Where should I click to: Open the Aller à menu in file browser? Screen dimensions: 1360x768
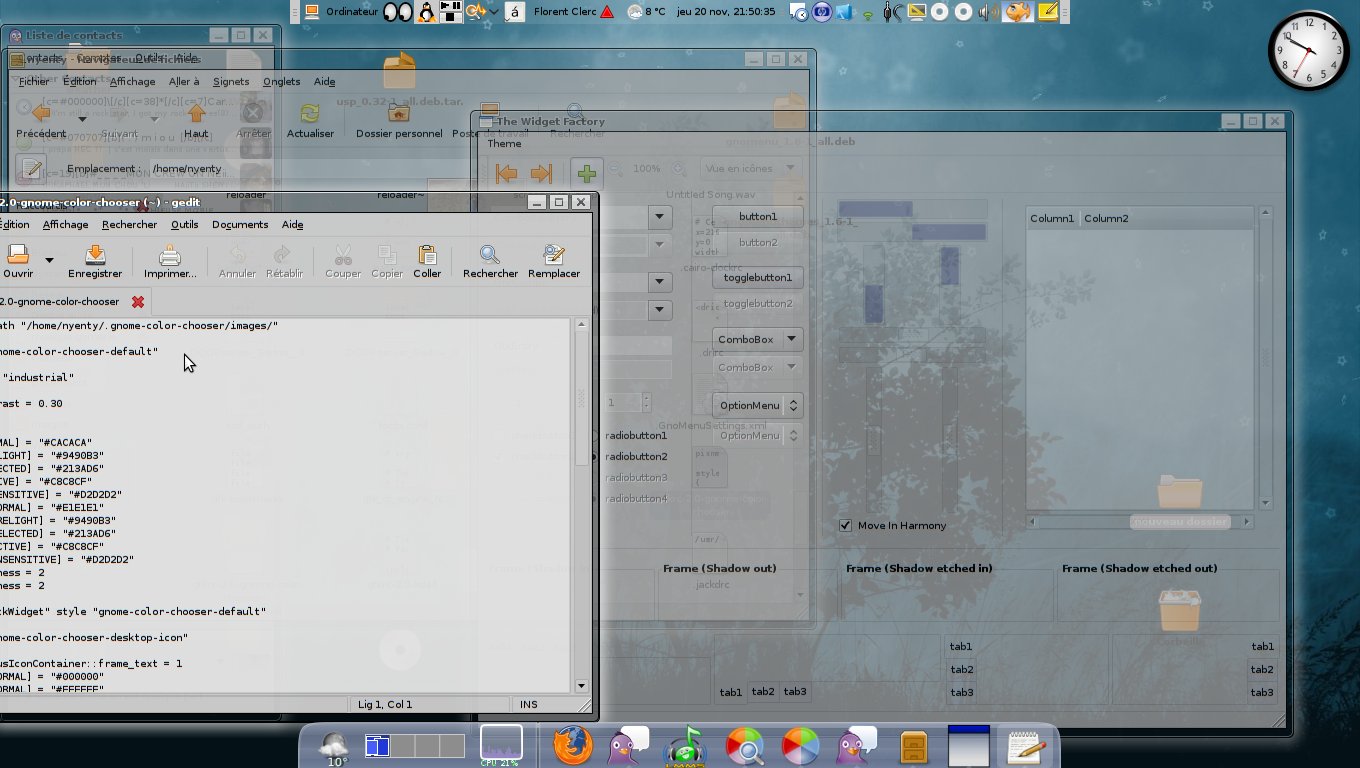(x=184, y=82)
